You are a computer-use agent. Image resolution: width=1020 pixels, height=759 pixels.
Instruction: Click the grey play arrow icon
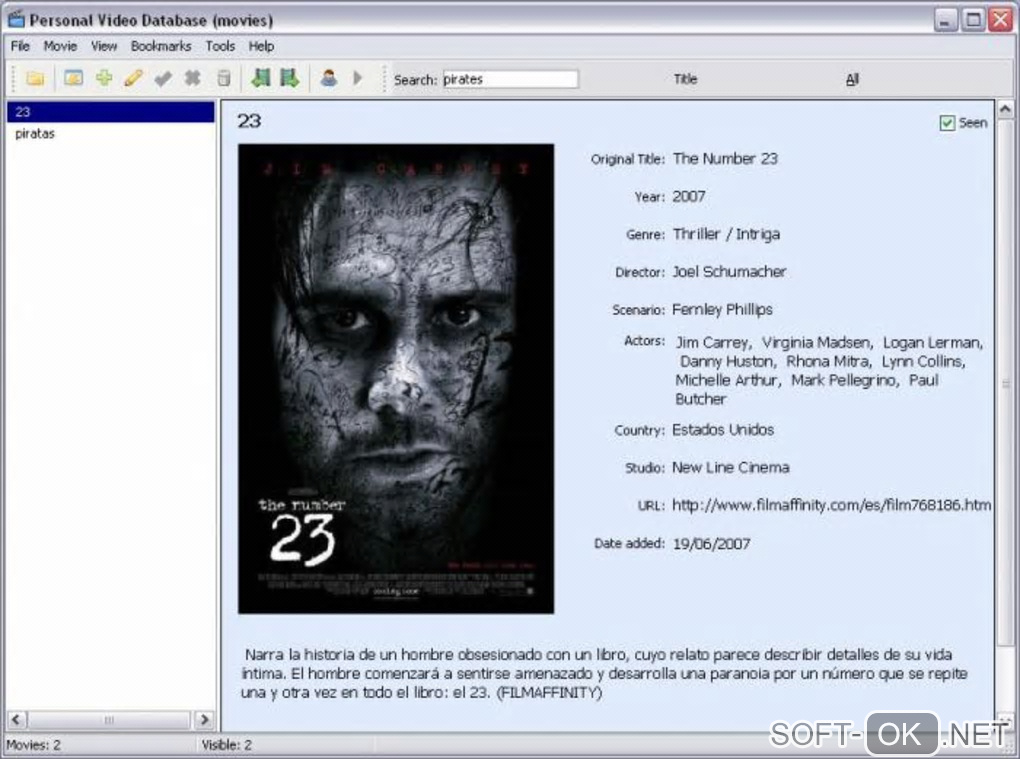358,79
